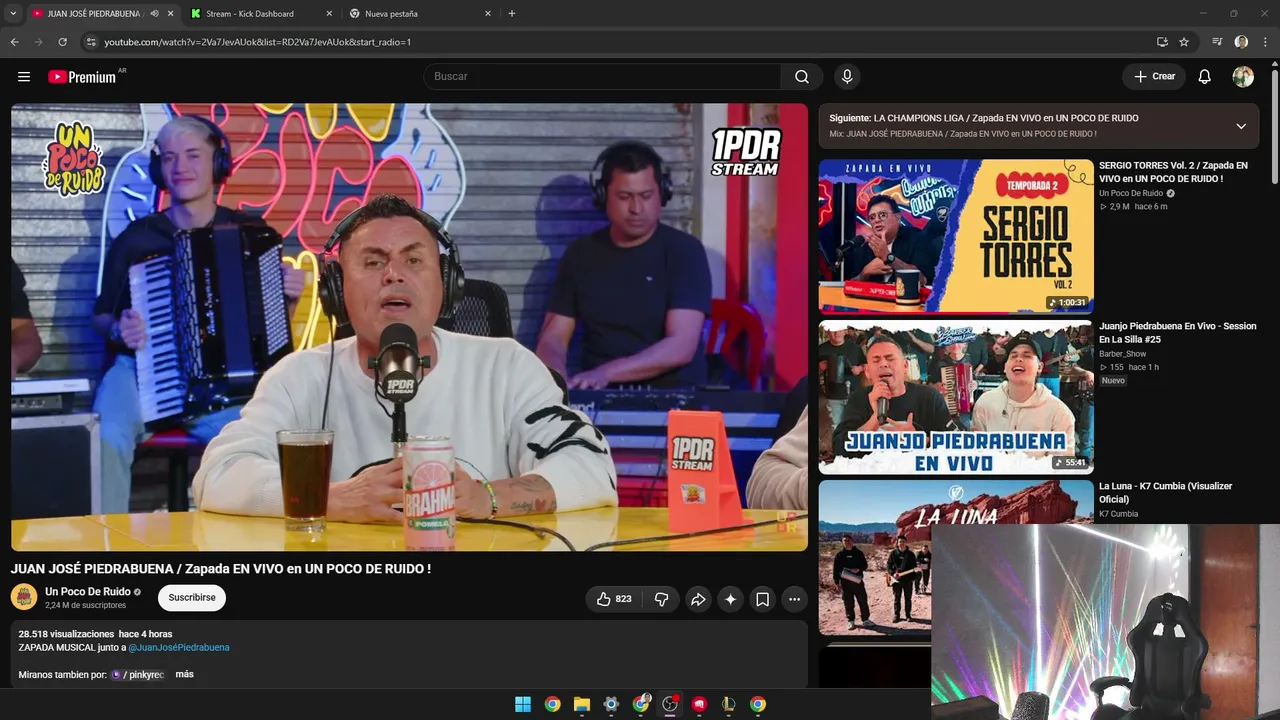
Task: Expand the Siguiente mix playlist panel
Action: coord(1241,126)
